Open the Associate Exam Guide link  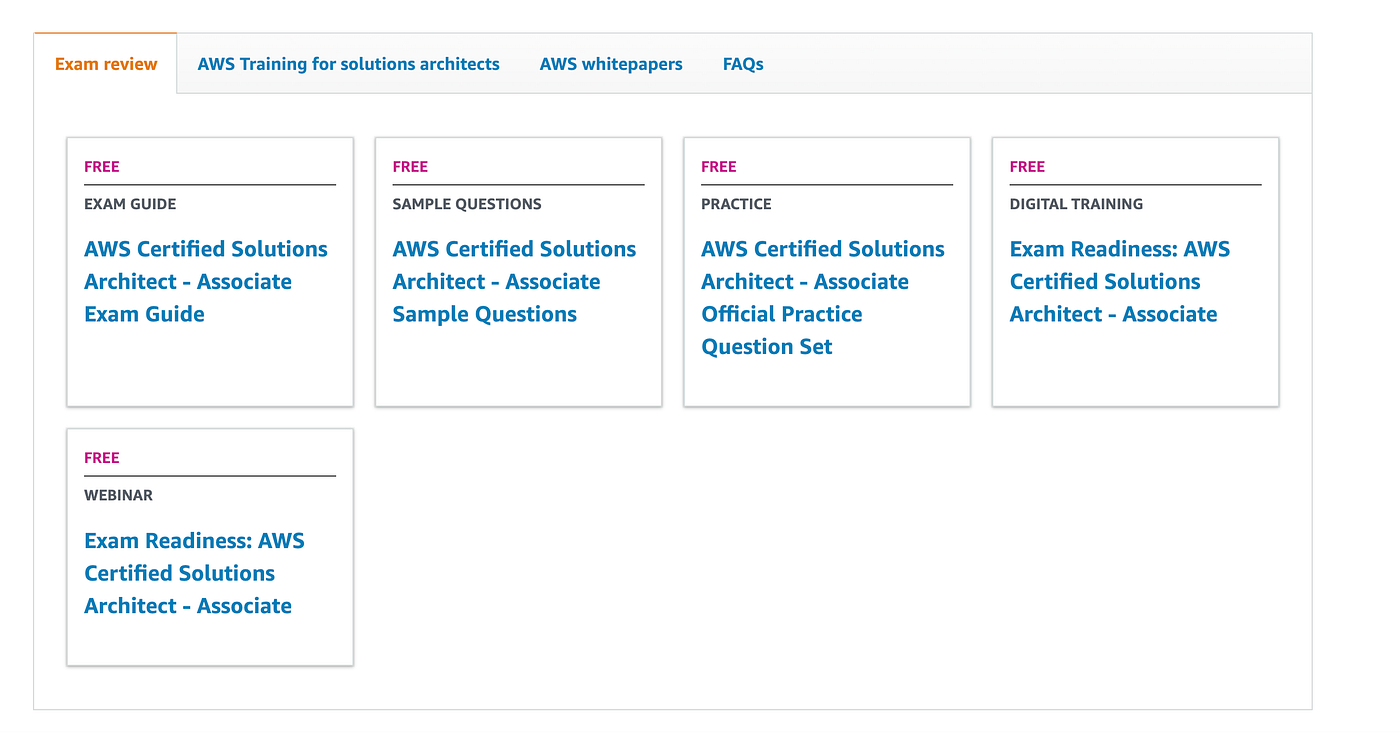pyautogui.click(x=205, y=281)
